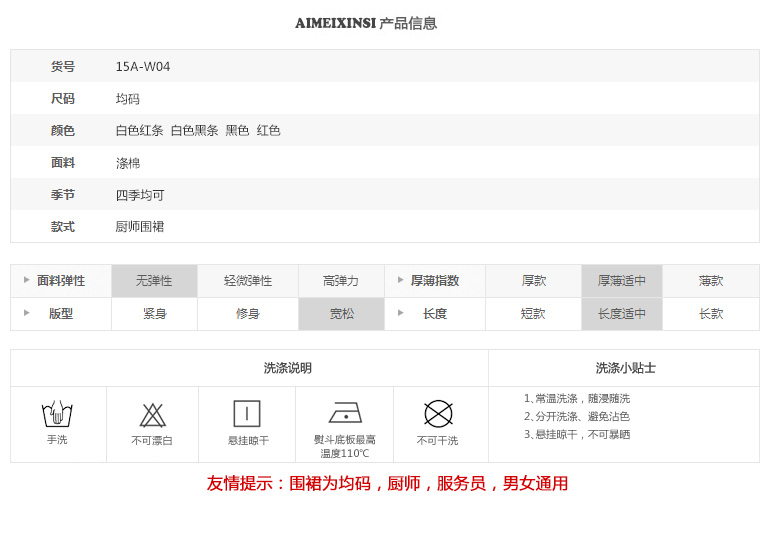The height and width of the screenshot is (543, 780).
Task: Click the color option 红色
Action: pos(269,131)
